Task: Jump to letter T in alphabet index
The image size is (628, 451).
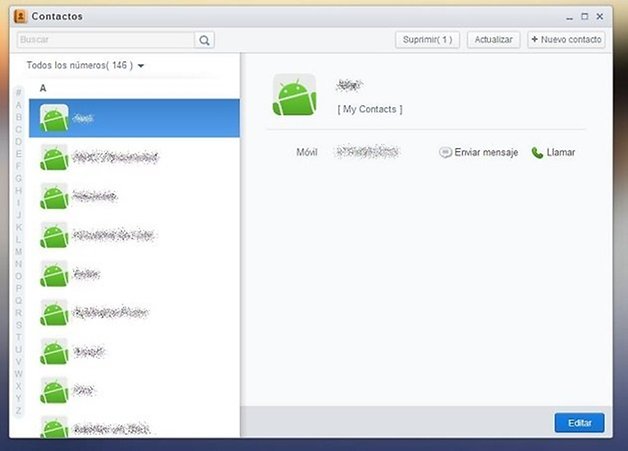Action: pyautogui.click(x=18, y=337)
